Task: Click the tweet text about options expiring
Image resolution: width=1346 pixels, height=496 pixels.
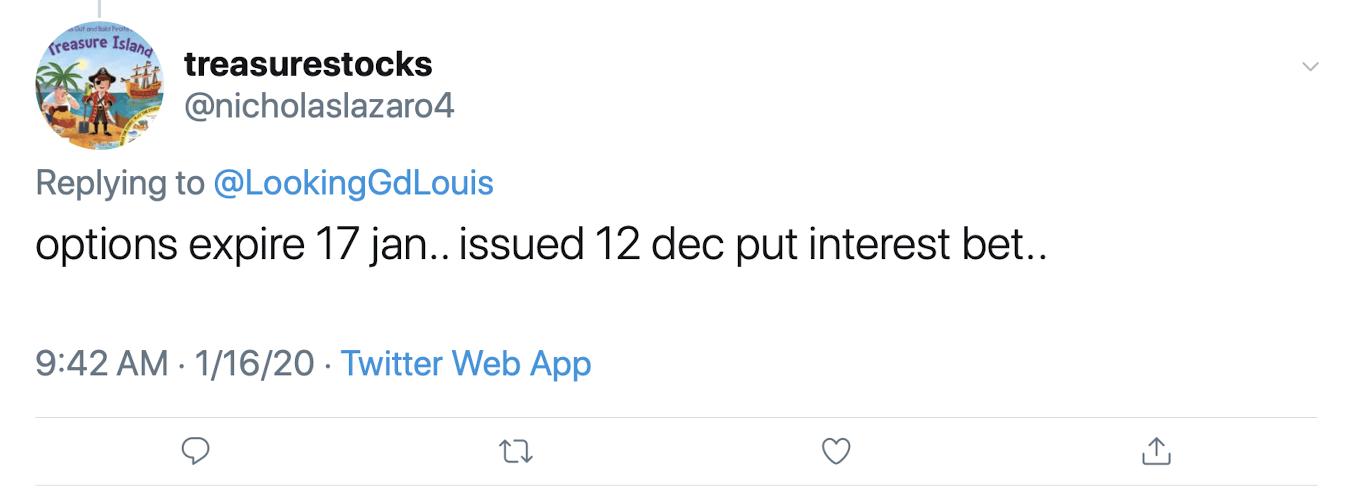Action: coord(541,245)
